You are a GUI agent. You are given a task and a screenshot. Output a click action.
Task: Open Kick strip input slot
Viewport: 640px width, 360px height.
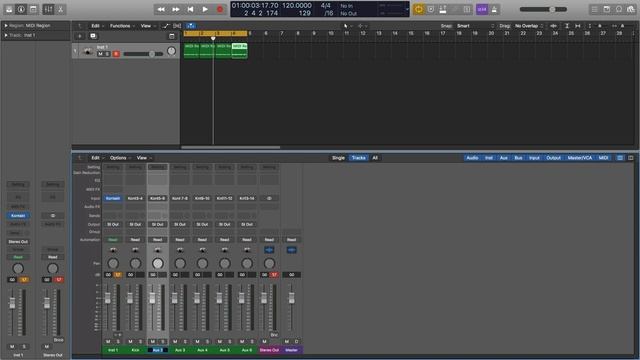135,198
